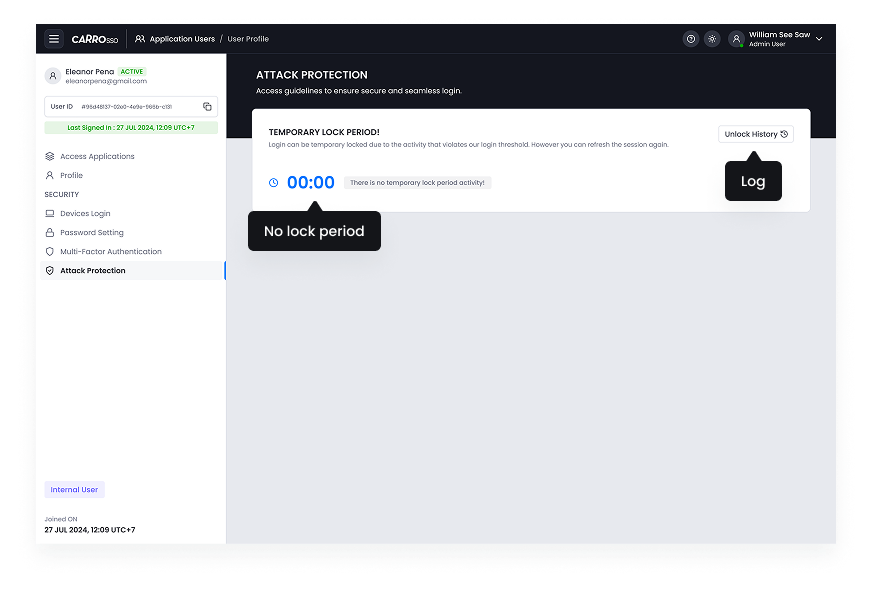Click the Internal User badge

click(74, 489)
